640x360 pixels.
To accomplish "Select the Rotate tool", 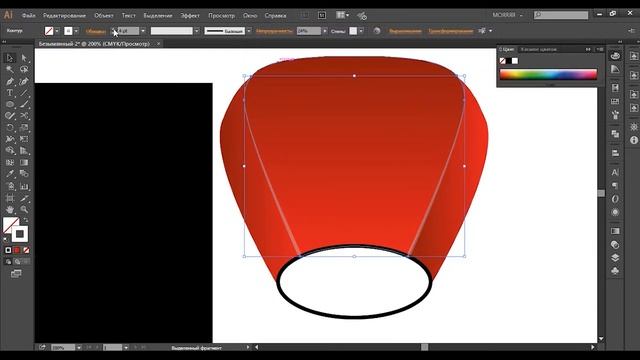I will (x=10, y=128).
